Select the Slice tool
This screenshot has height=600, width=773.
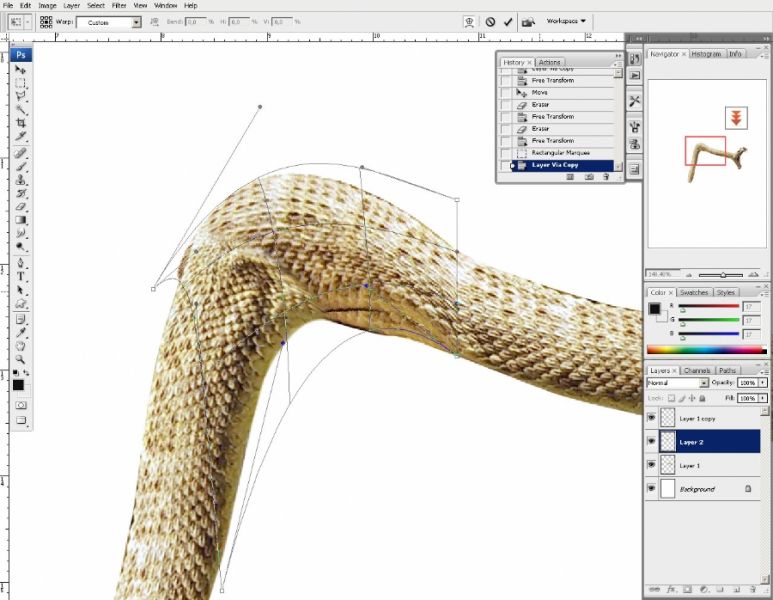click(x=20, y=136)
